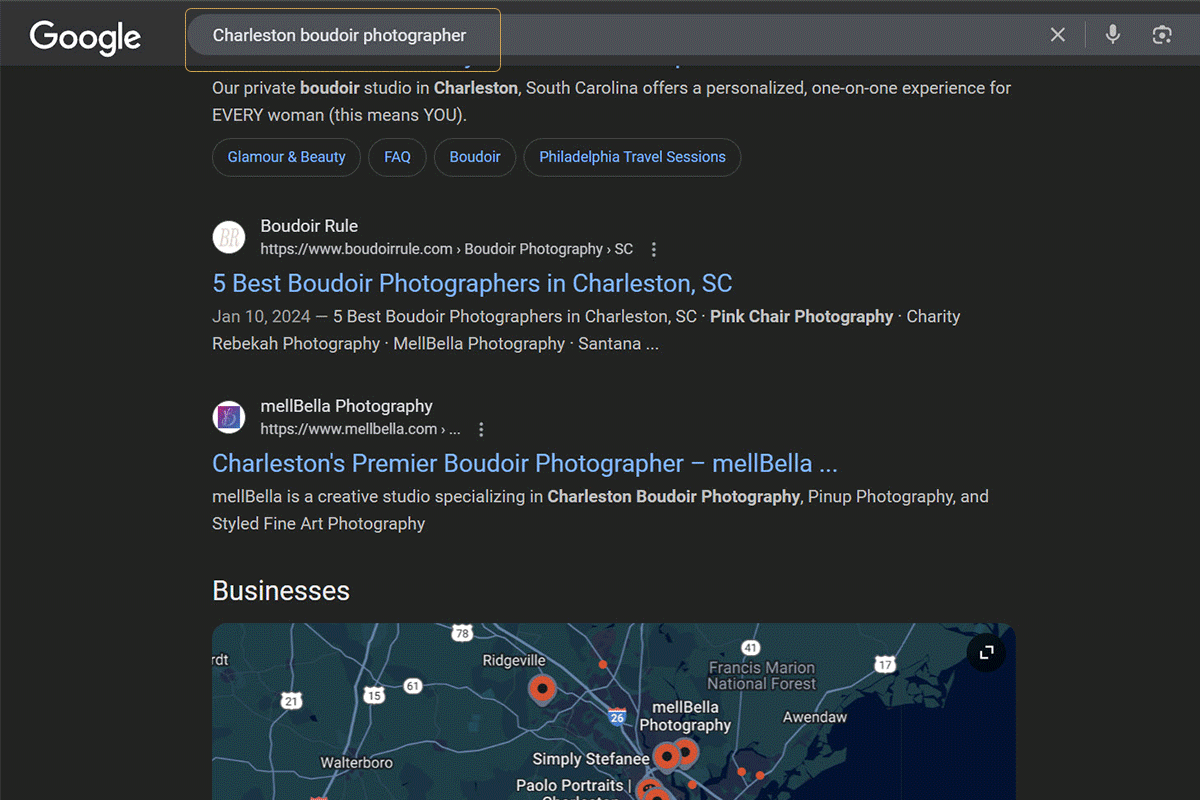Open the FAQ sitelink chip
This screenshot has height=800, width=1200.
(397, 157)
